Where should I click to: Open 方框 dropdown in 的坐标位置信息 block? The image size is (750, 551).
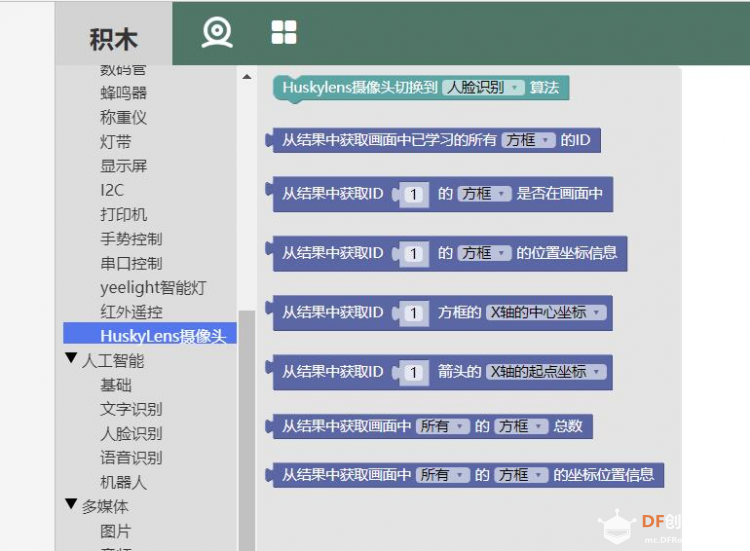click(x=521, y=475)
